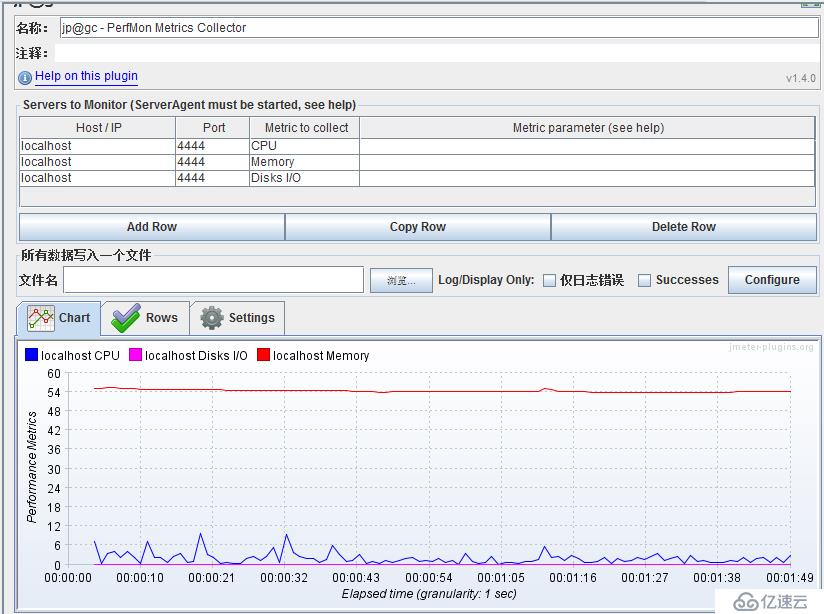824x614 pixels.
Task: Enable the 仅日志错误 checkbox
Action: [549, 280]
